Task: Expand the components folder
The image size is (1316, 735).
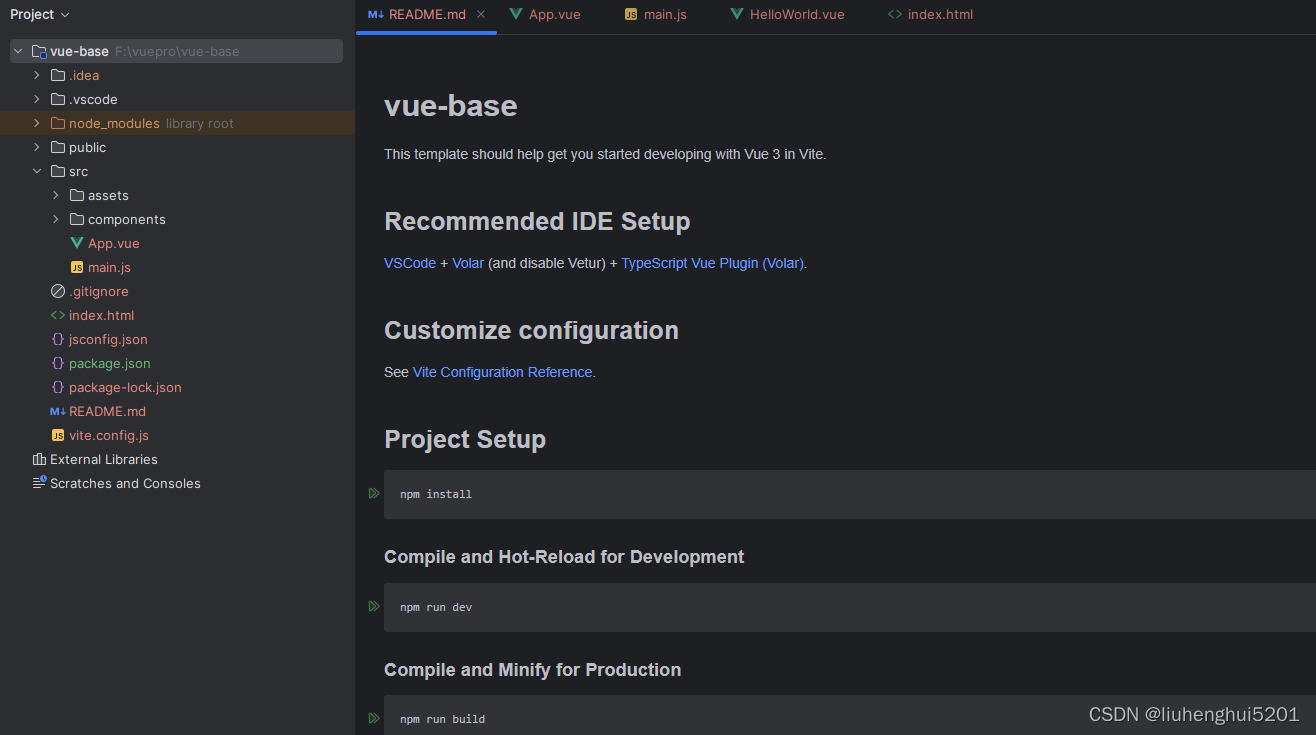Action: [56, 219]
